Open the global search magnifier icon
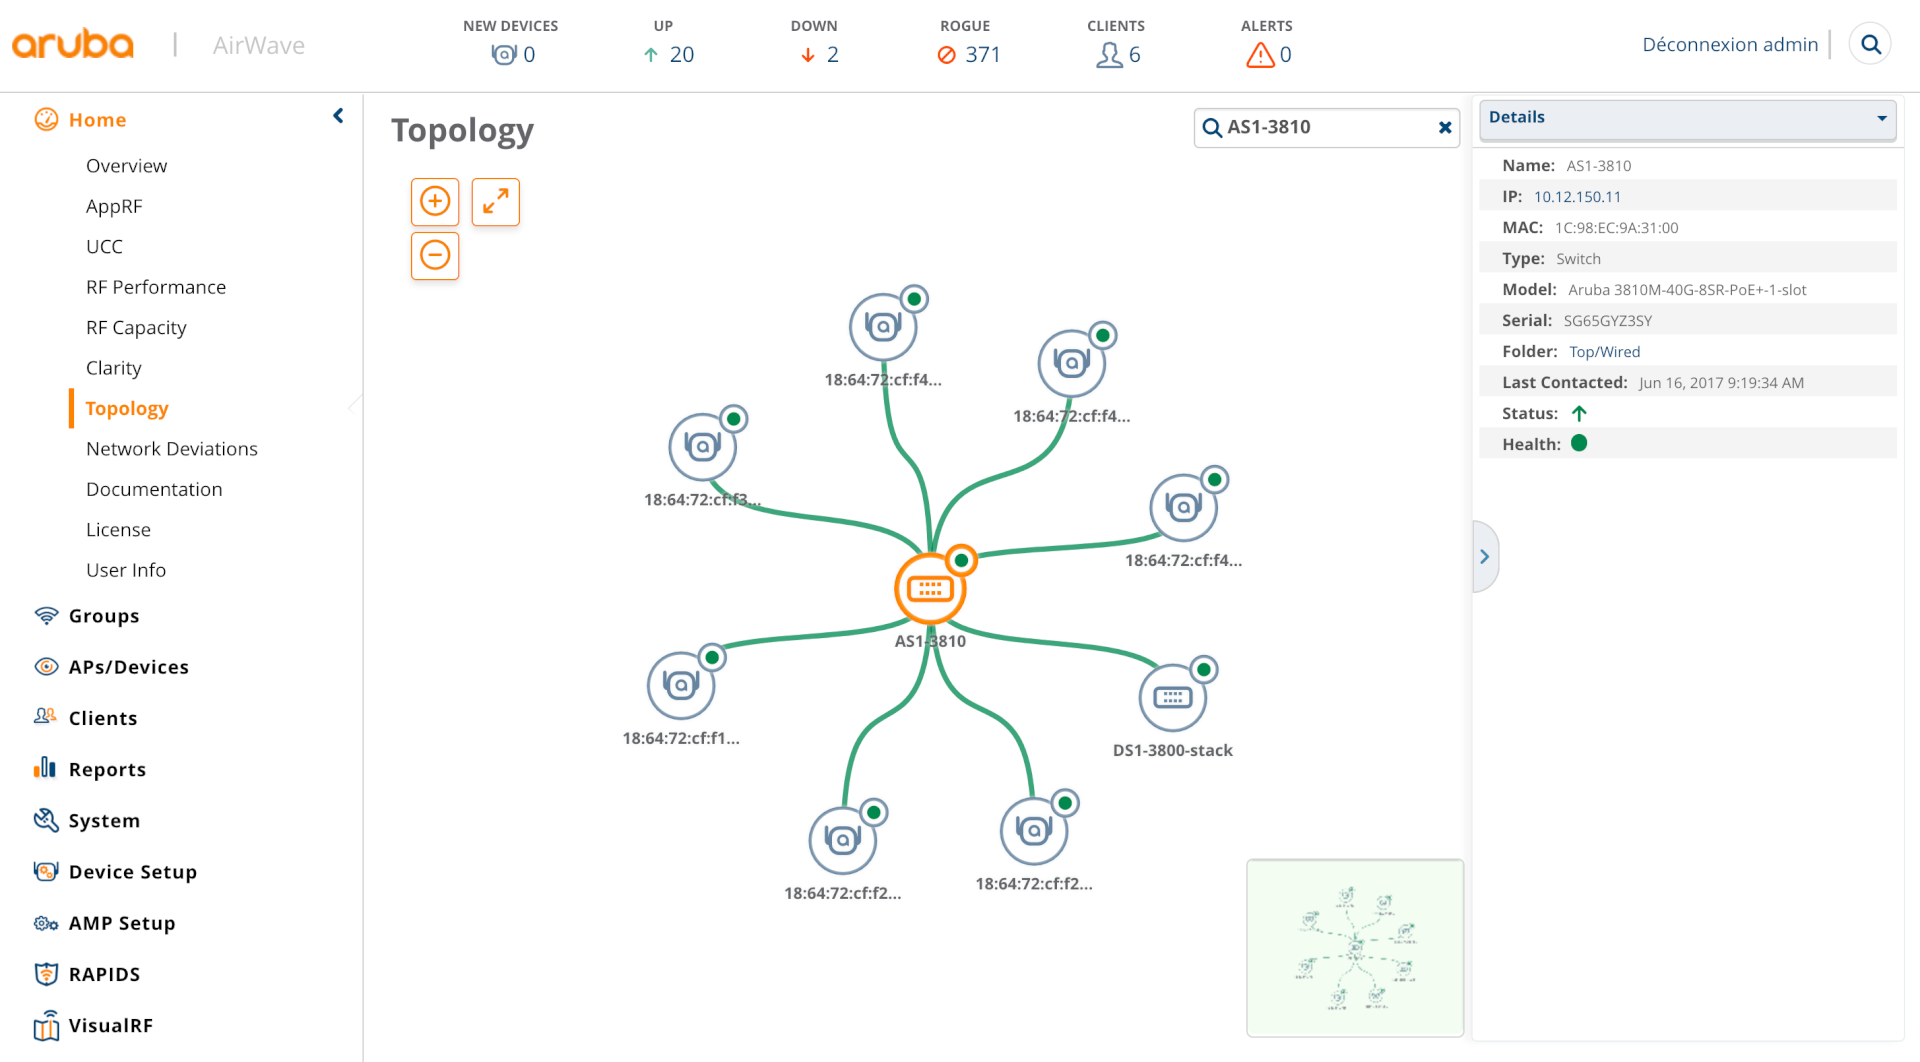This screenshot has height=1062, width=1920. (x=1870, y=45)
